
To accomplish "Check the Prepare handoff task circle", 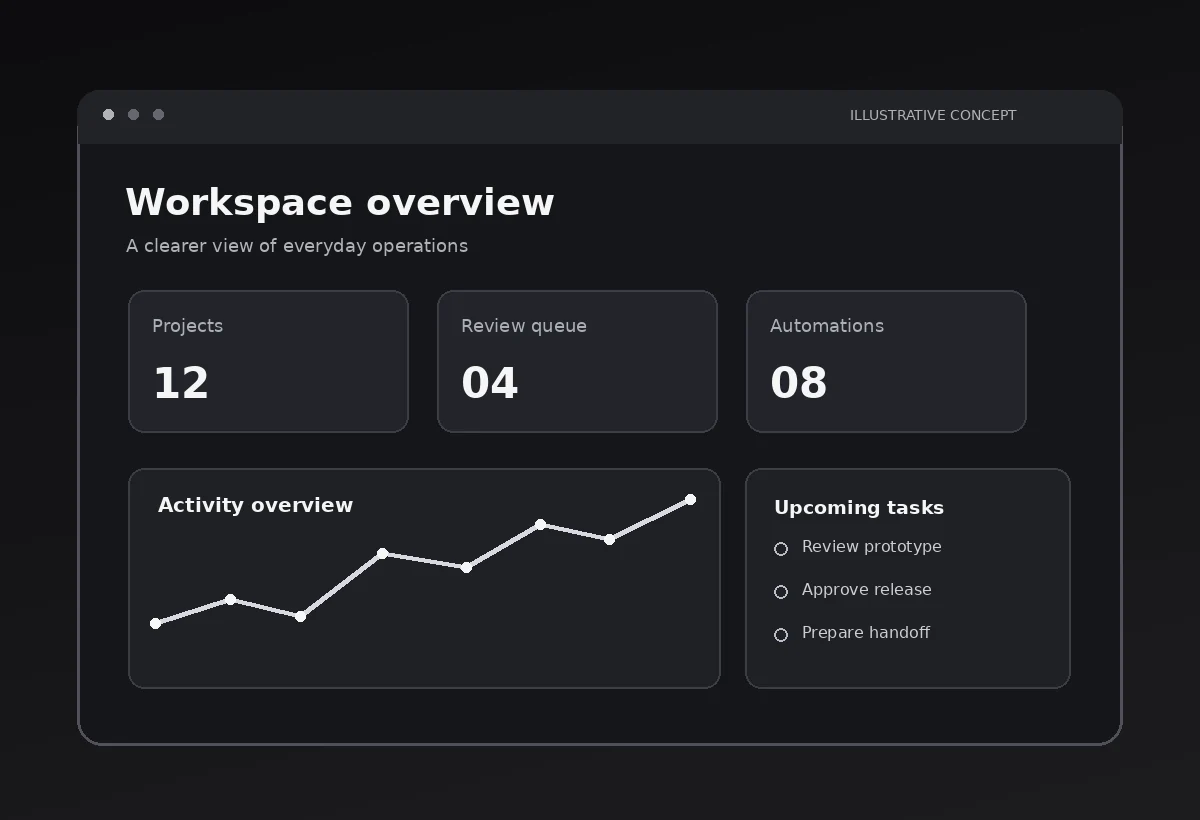I will pyautogui.click(x=781, y=635).
